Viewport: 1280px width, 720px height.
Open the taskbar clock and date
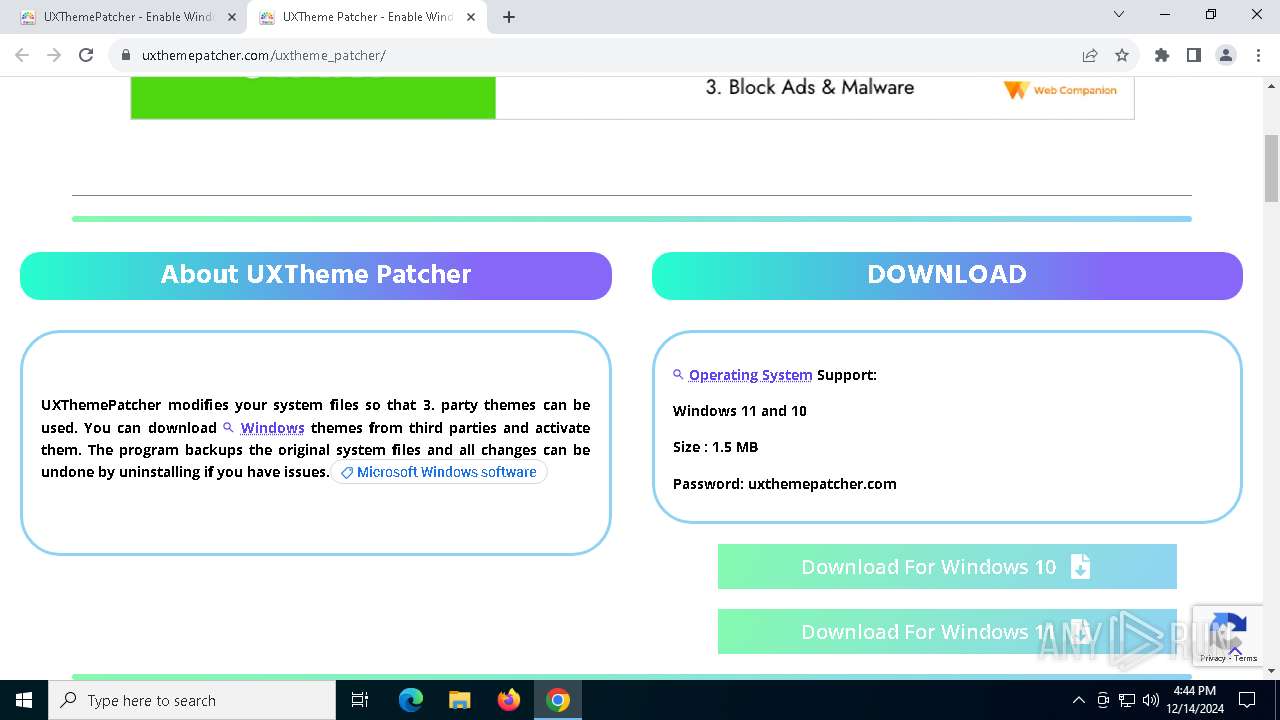tap(1195, 700)
